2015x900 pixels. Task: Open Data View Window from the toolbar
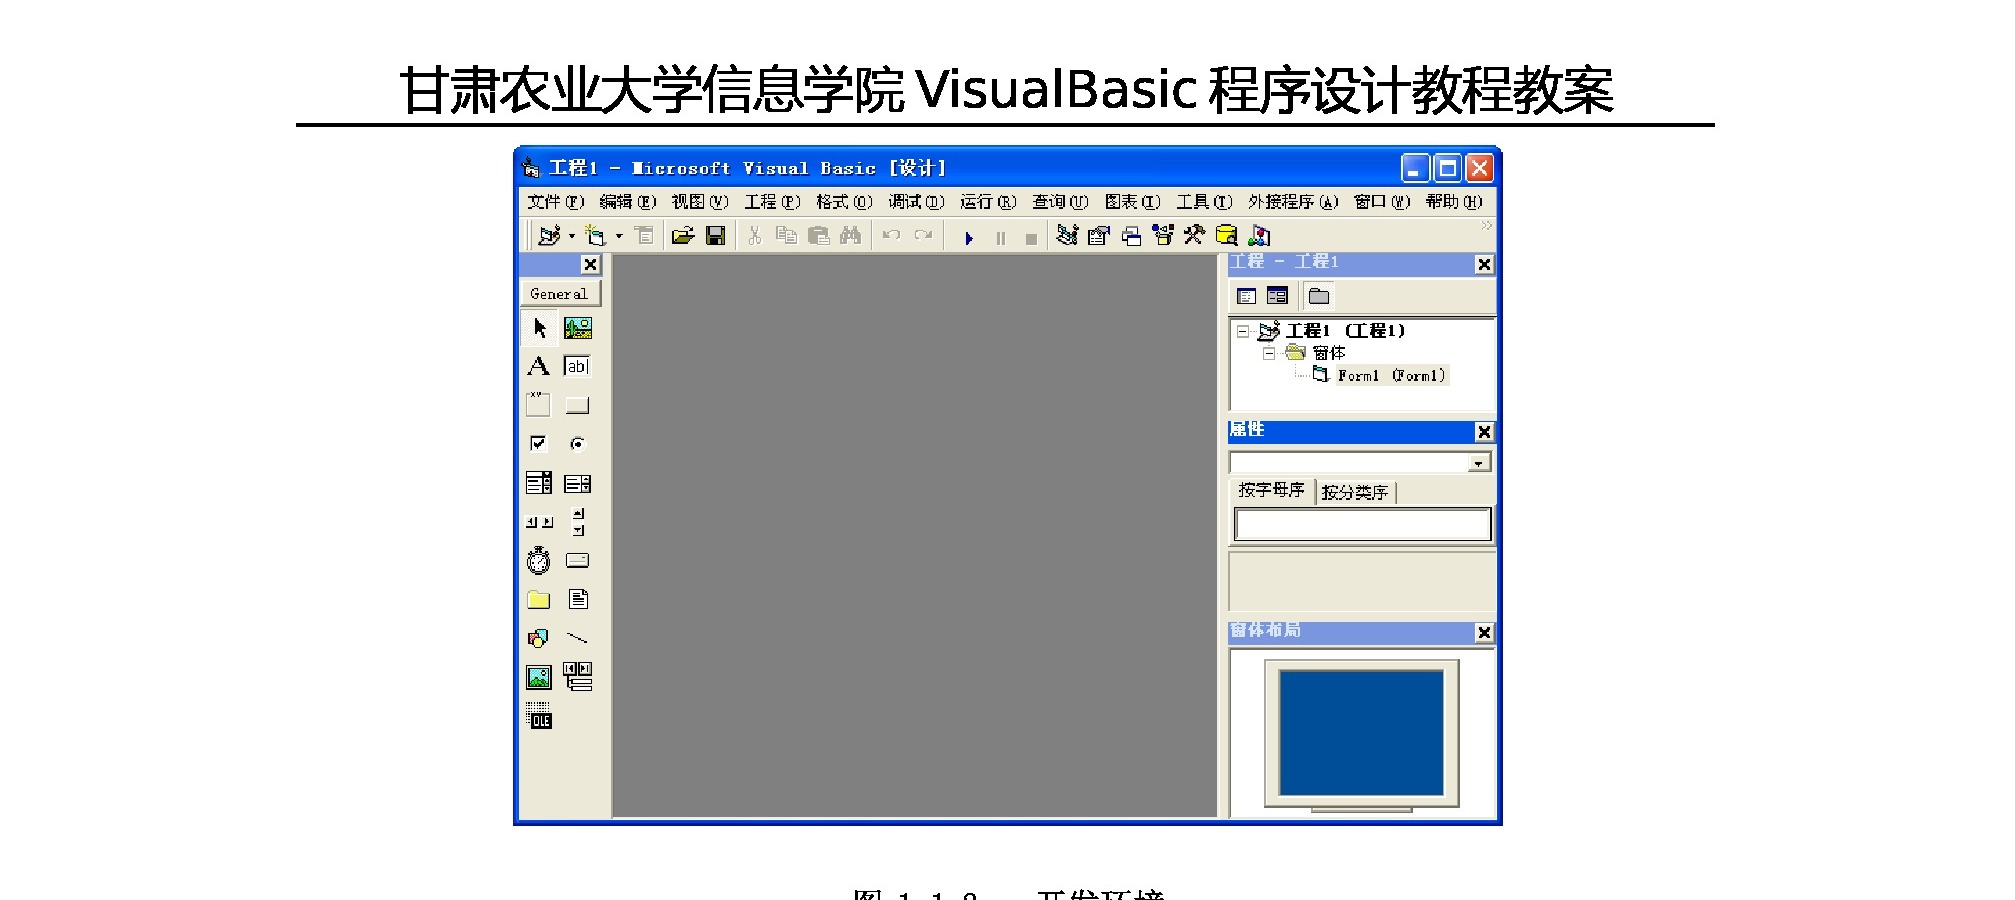[x=1226, y=235]
